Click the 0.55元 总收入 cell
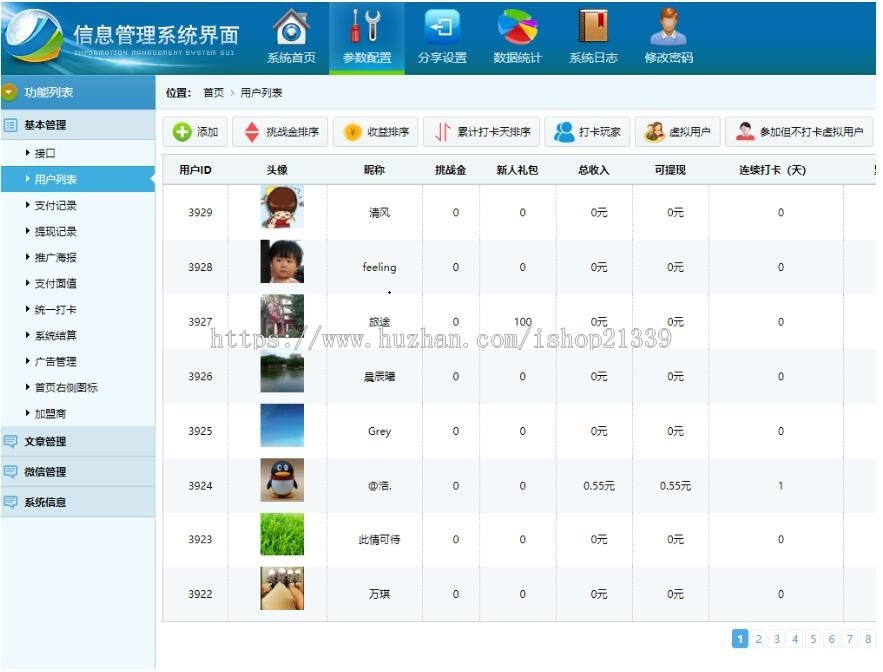Image resolution: width=883 pixels, height=672 pixels. click(599, 486)
